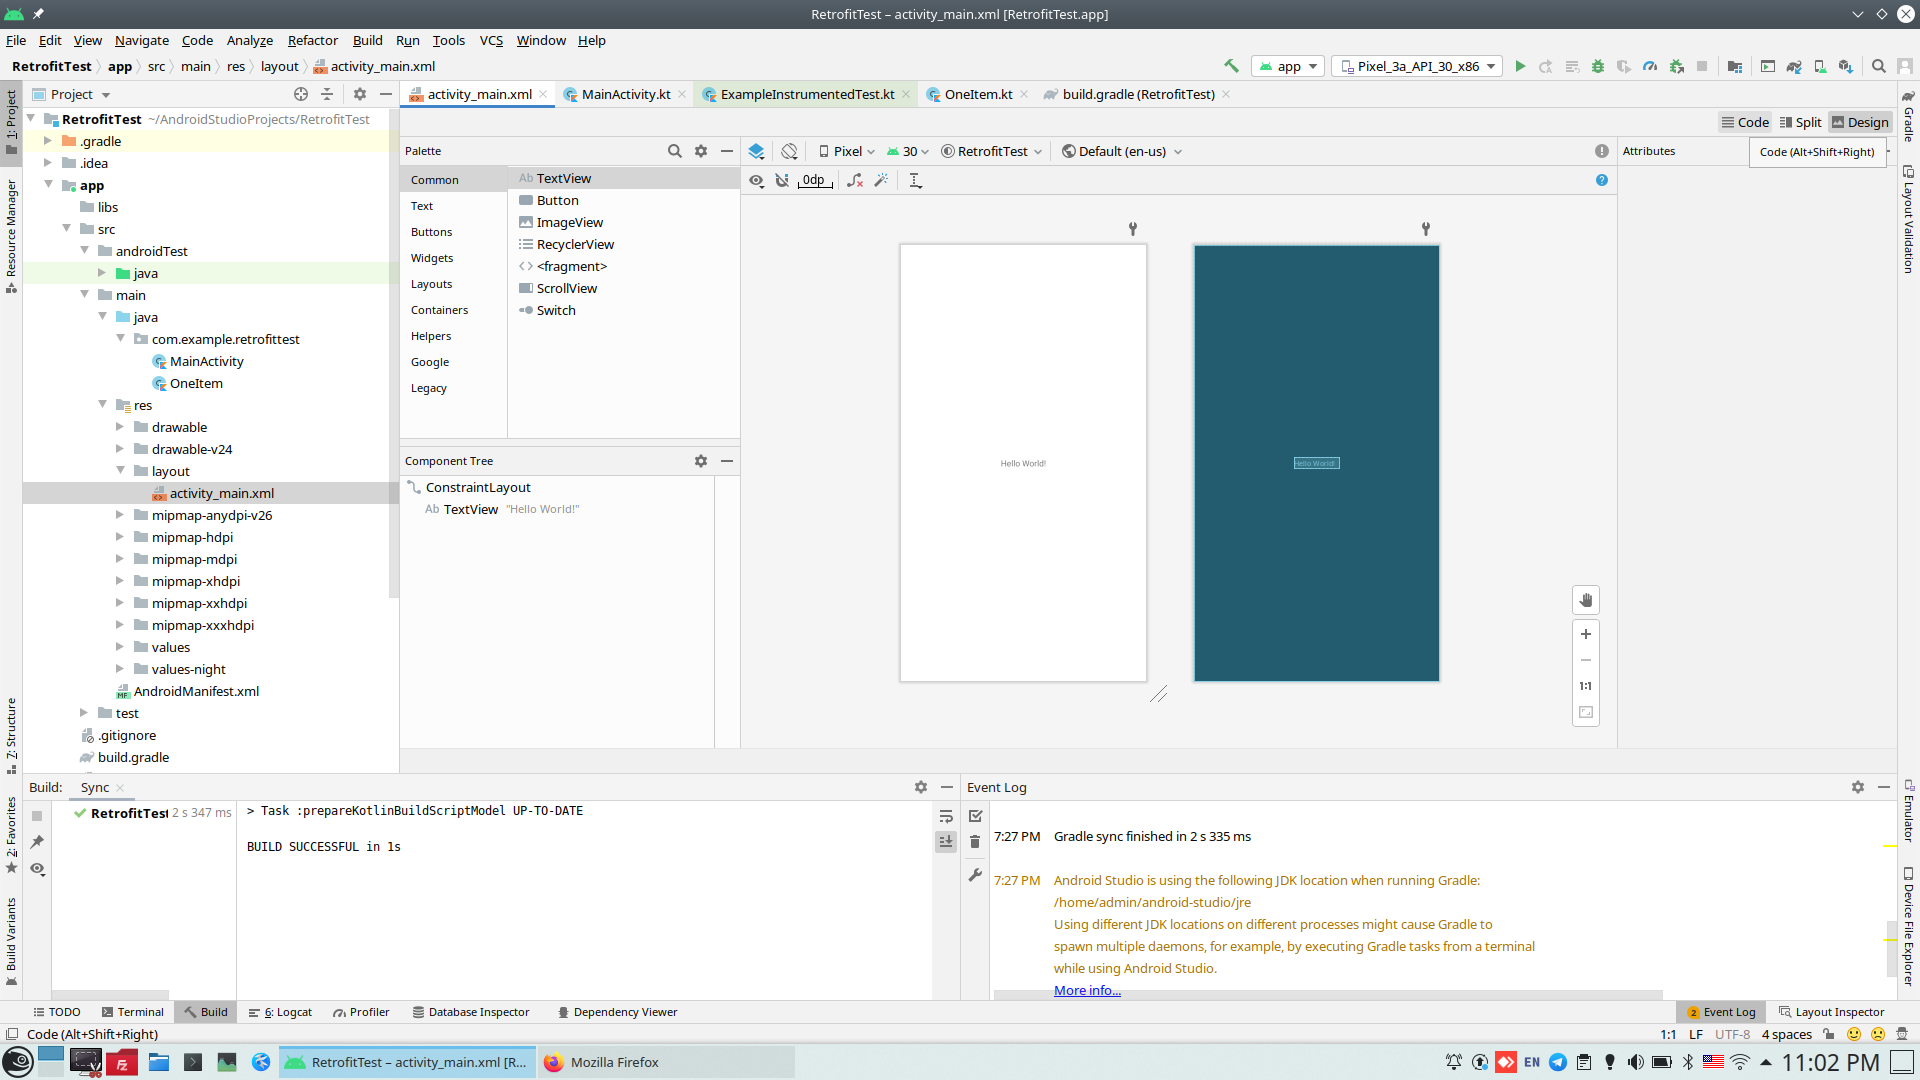Switch to the MainActivity.kt tab

[x=625, y=95]
